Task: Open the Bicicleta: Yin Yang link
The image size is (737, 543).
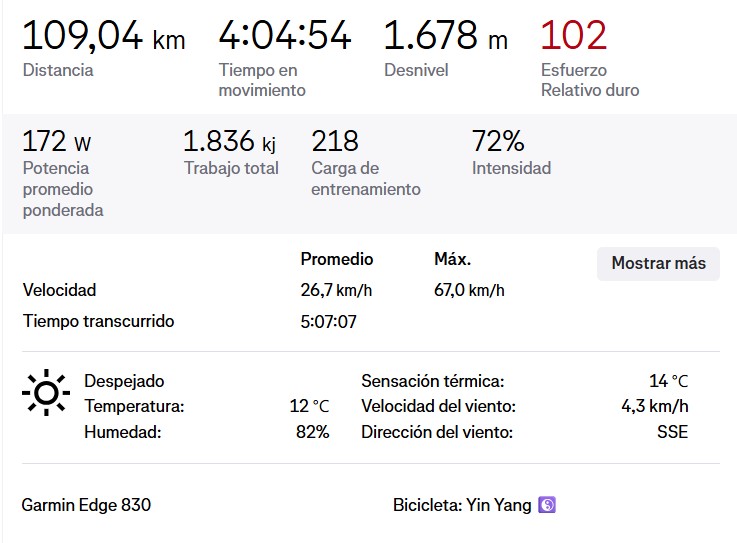Action: (462, 505)
